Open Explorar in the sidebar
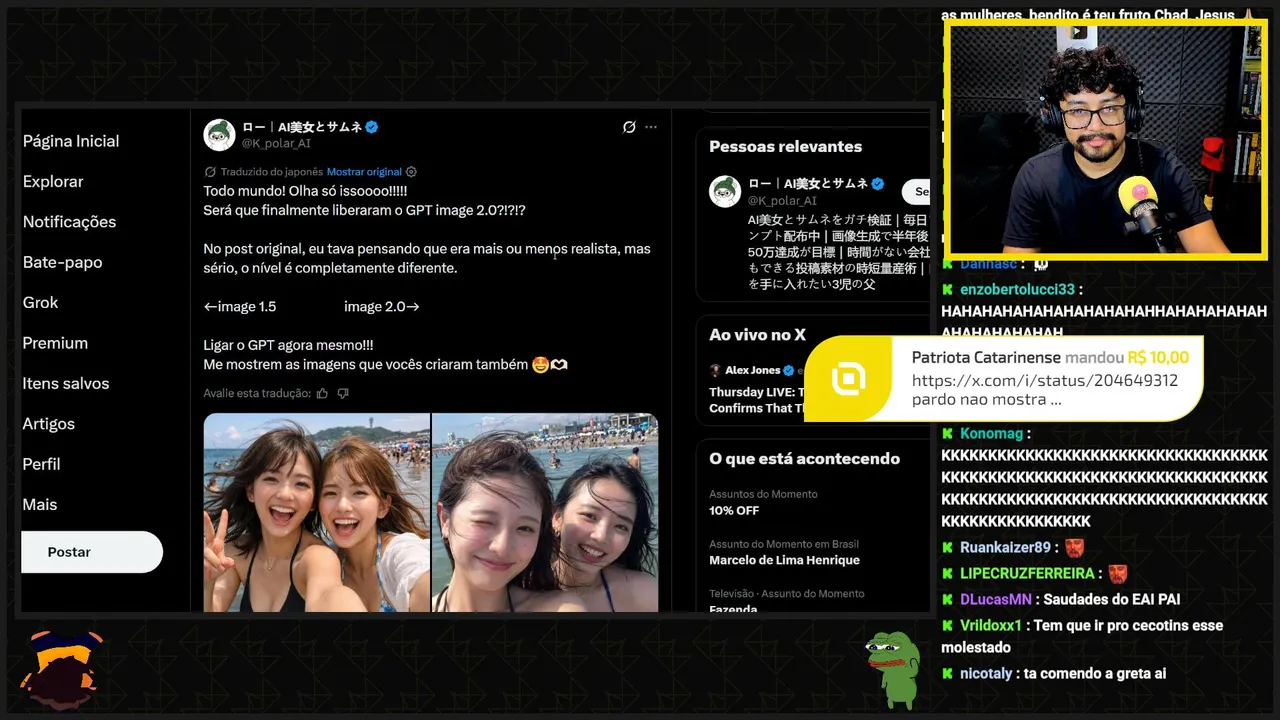The width and height of the screenshot is (1280, 720). click(53, 182)
